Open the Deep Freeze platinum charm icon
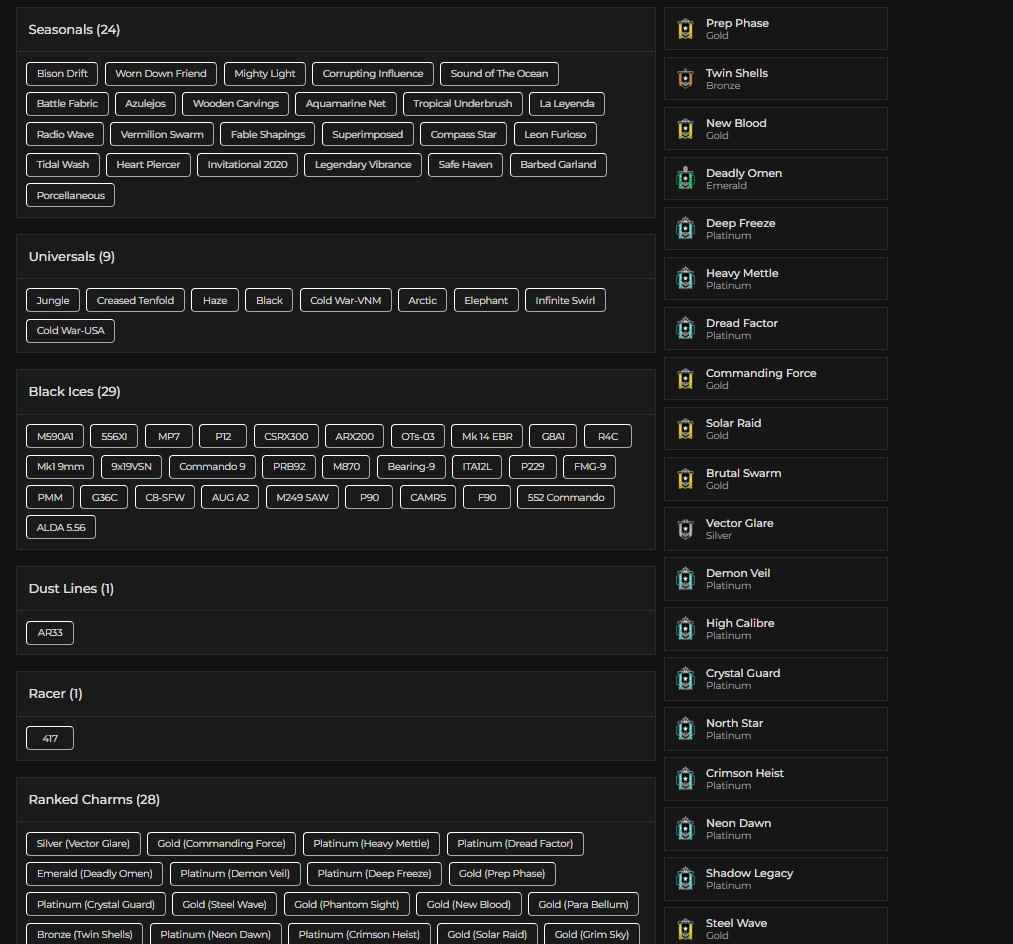The width and height of the screenshot is (1013, 944). (686, 229)
